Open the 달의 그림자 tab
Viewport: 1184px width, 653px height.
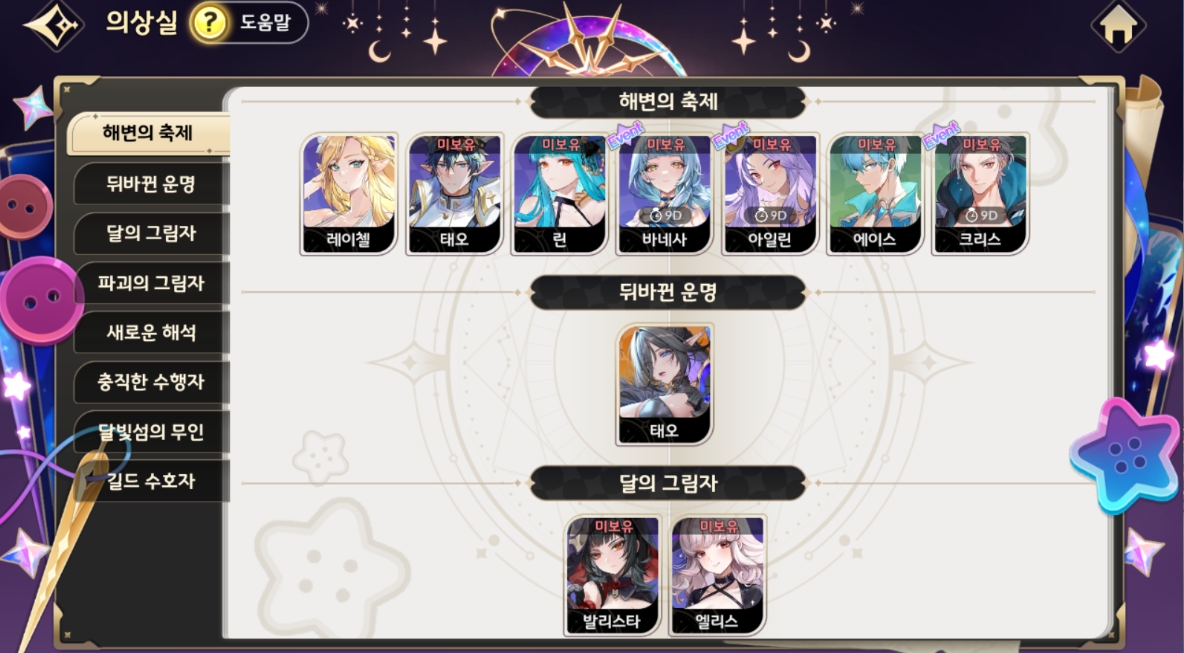coord(151,233)
